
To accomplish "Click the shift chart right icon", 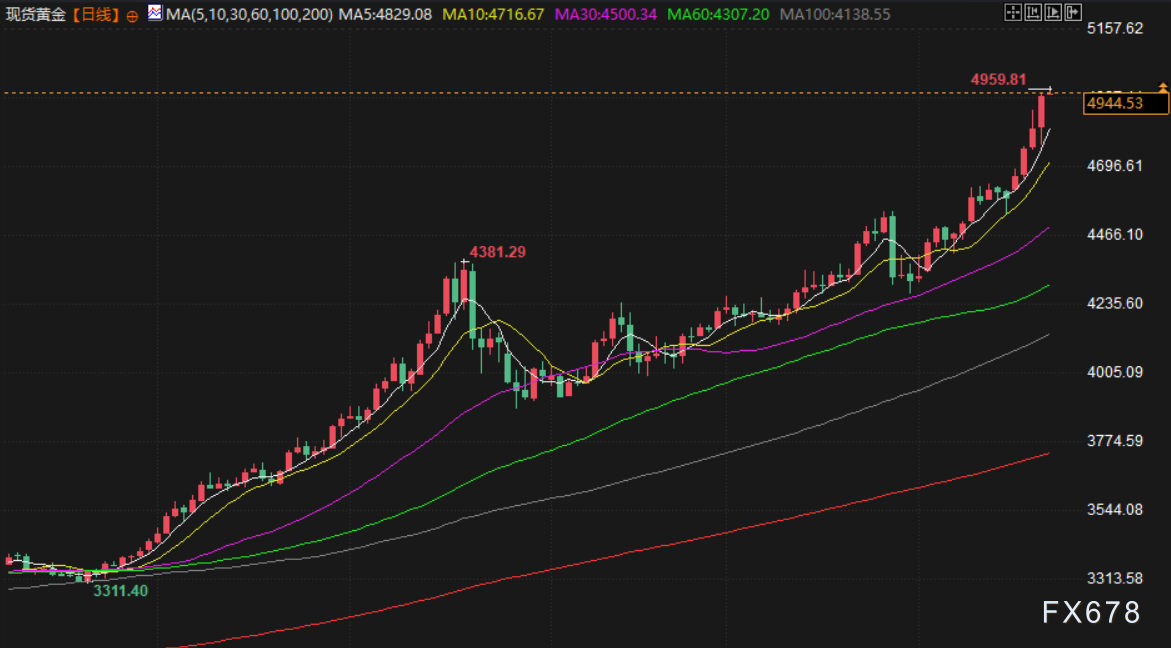I will click(x=1073, y=12).
